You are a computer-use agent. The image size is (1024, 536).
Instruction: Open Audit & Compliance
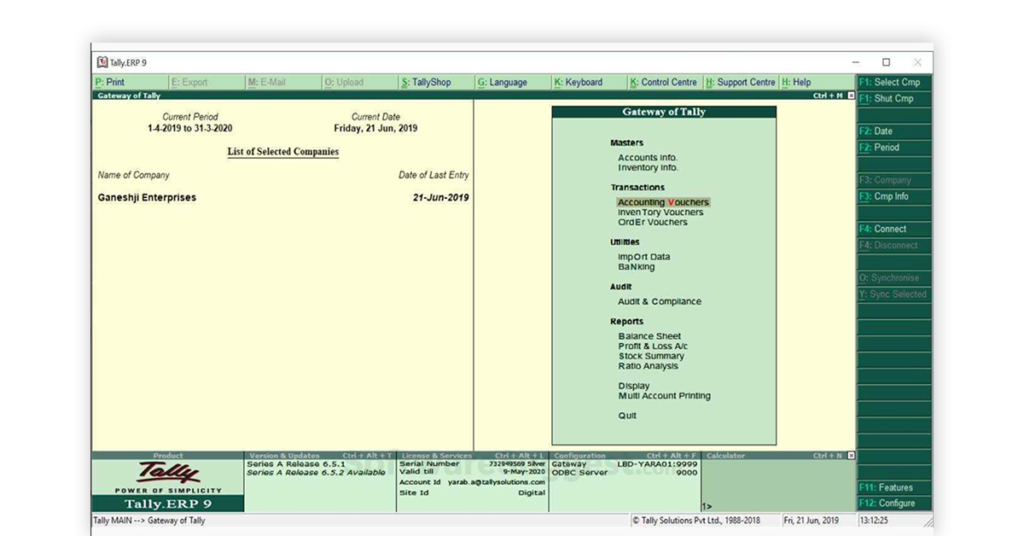pyautogui.click(x=660, y=302)
